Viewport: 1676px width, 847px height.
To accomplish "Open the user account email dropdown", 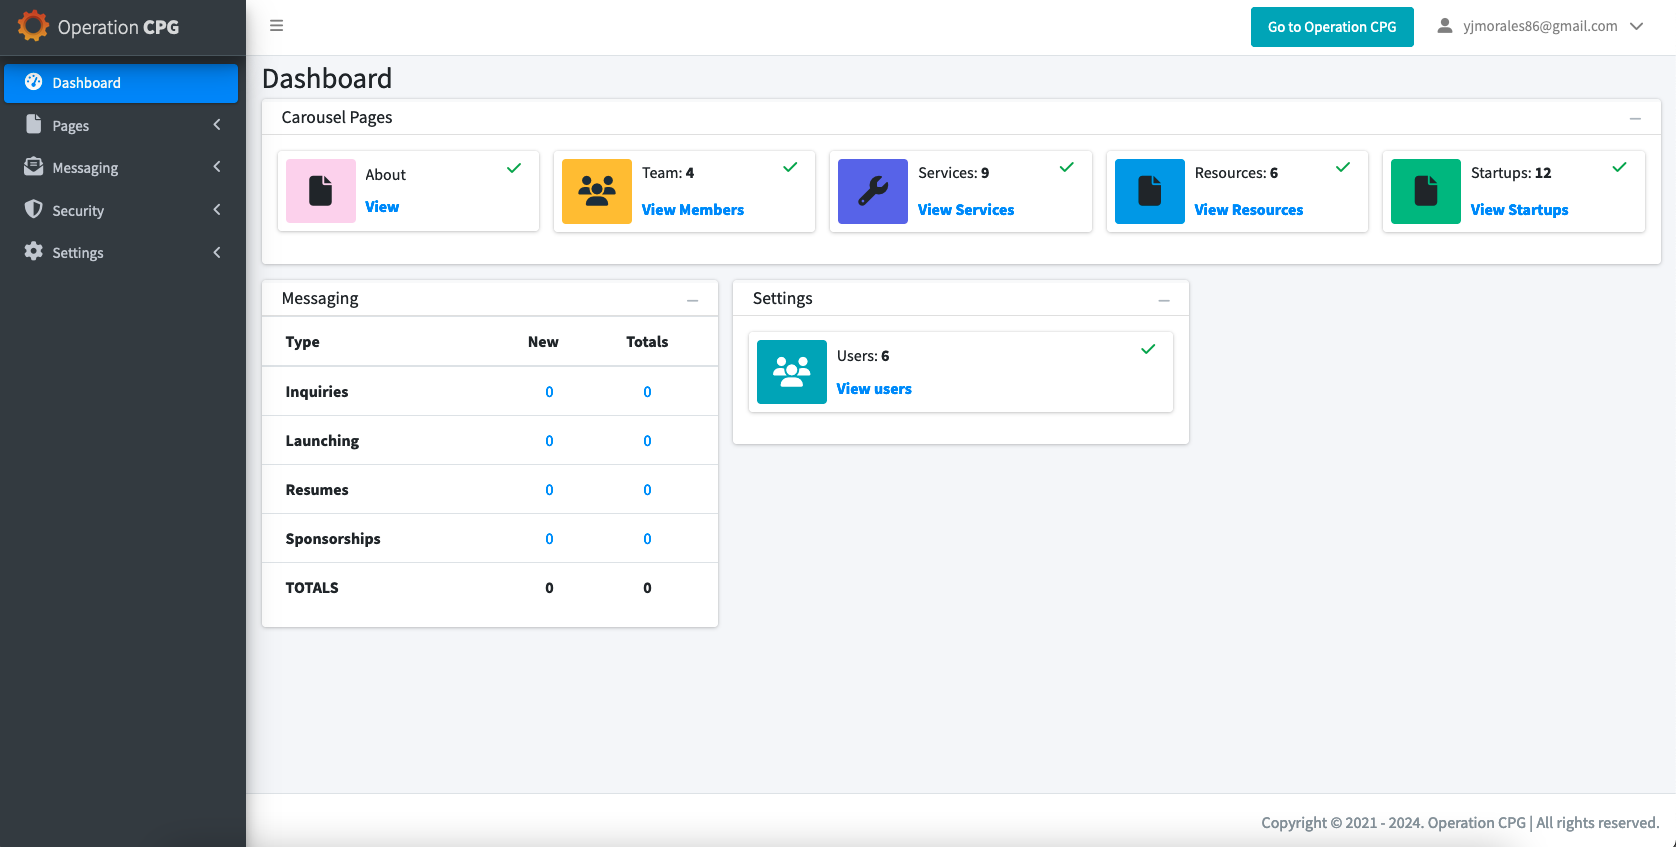I will [1540, 27].
